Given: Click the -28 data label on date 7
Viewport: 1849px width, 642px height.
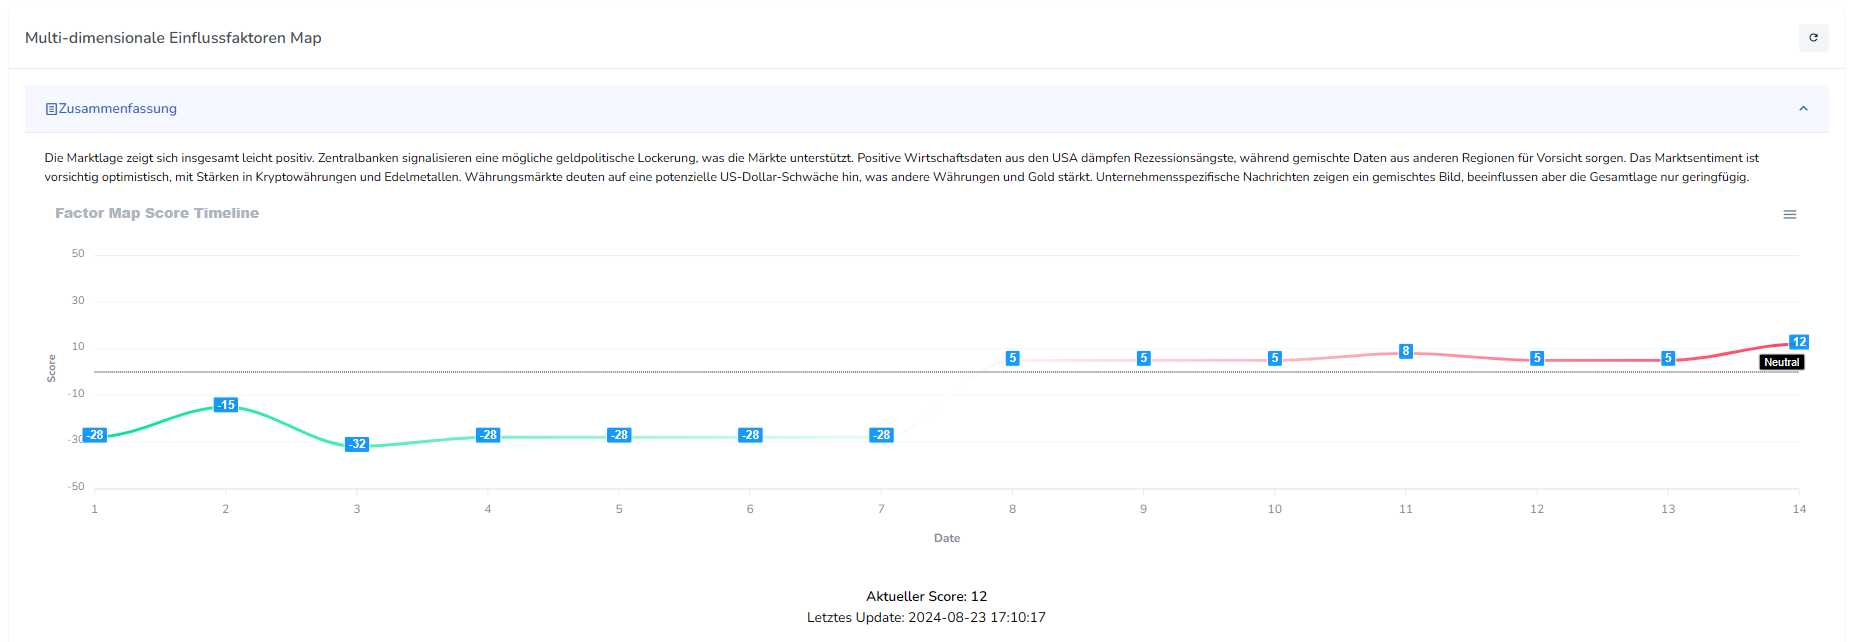Looking at the screenshot, I should pos(881,435).
